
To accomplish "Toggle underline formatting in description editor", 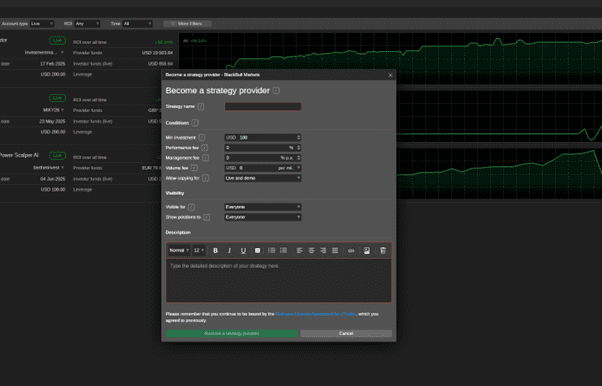I will click(x=243, y=250).
